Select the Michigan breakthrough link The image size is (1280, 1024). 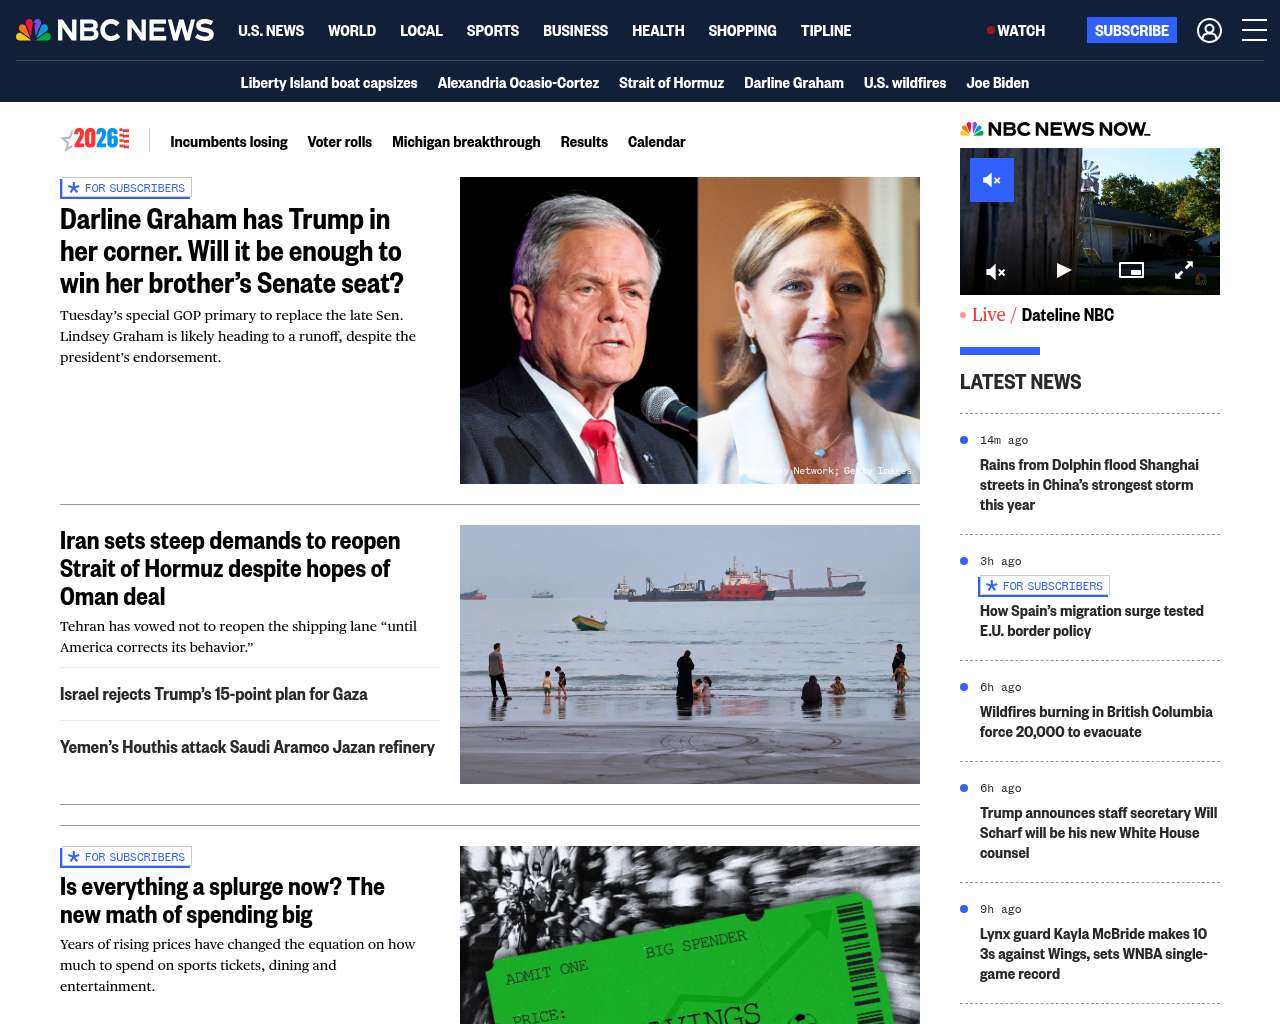[466, 142]
